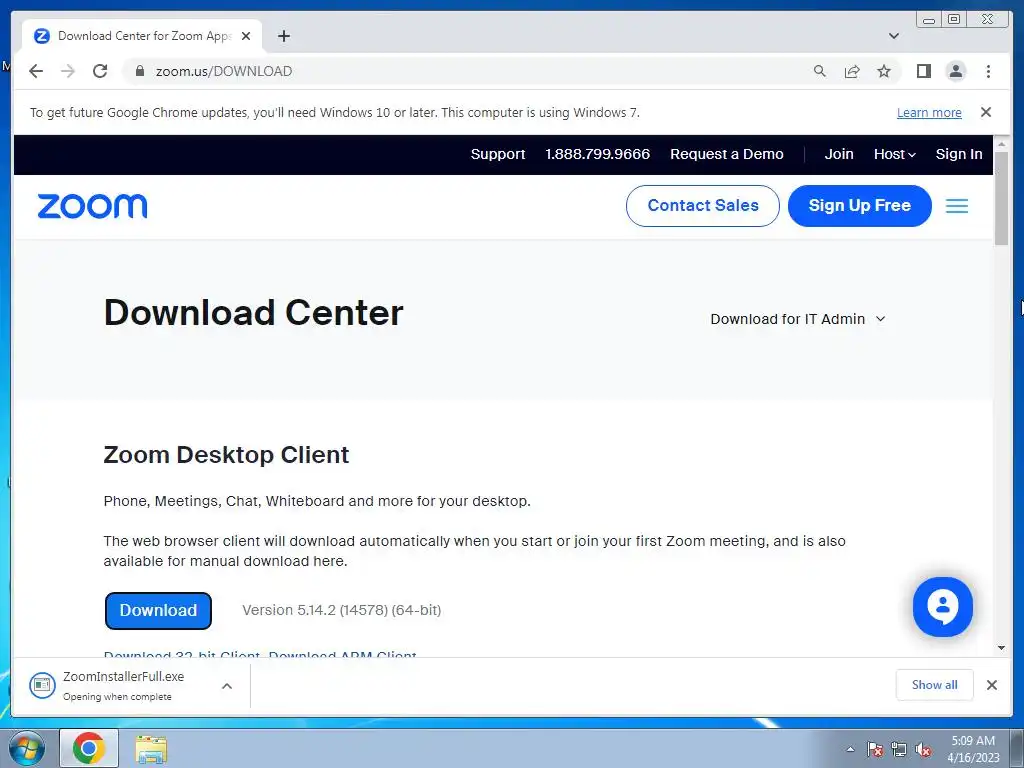Click Sign Up Free
Viewport: 1024px width, 768px height.
click(859, 206)
